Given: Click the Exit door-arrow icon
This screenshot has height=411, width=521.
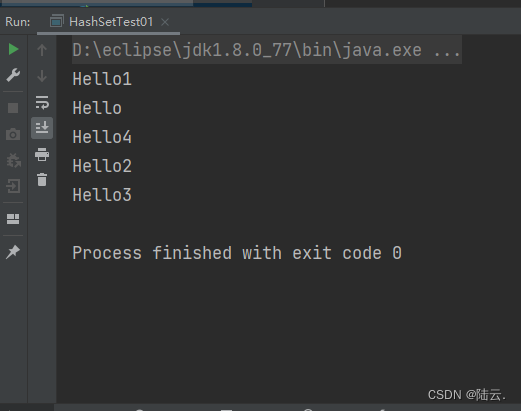Looking at the screenshot, I should pos(13,186).
